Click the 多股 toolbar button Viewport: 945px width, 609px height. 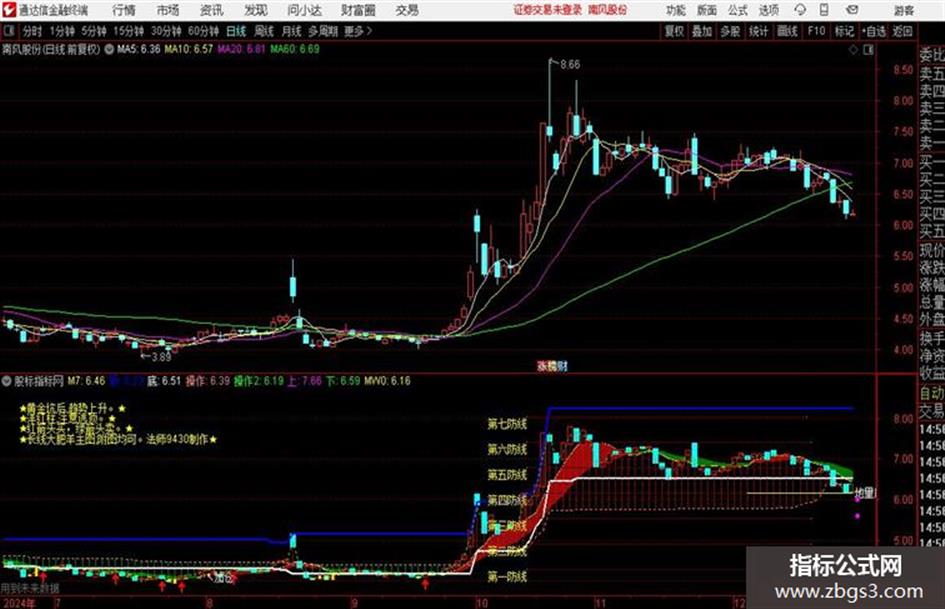coord(730,31)
